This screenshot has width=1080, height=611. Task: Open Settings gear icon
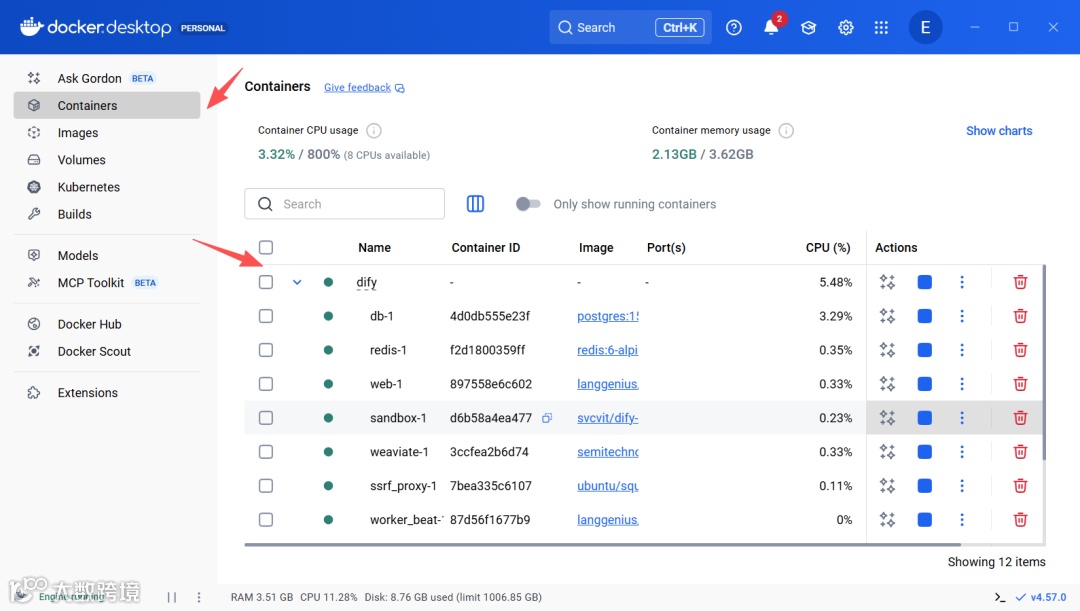(x=846, y=28)
